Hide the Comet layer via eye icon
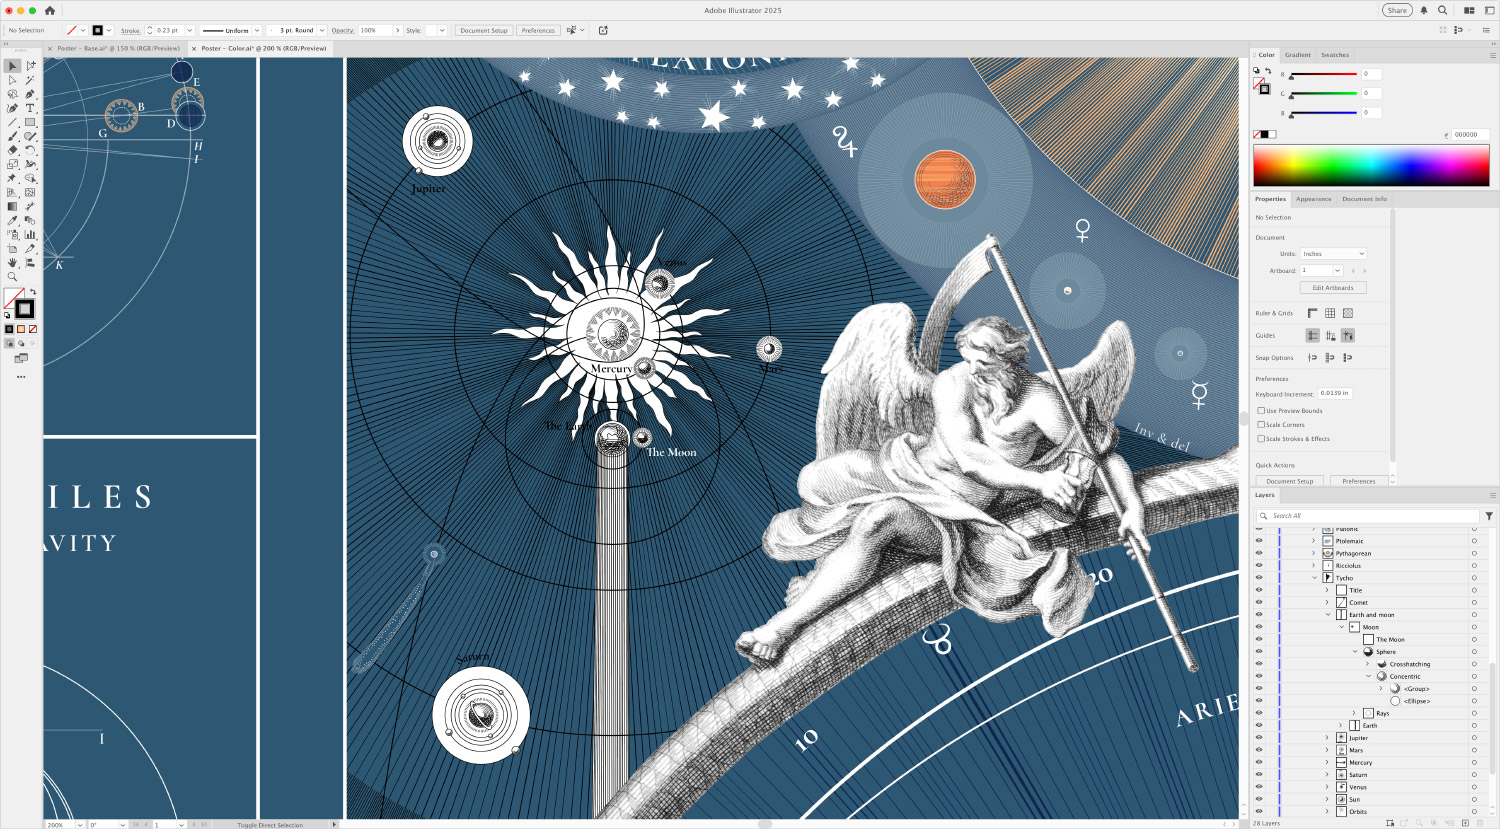 click(1259, 602)
